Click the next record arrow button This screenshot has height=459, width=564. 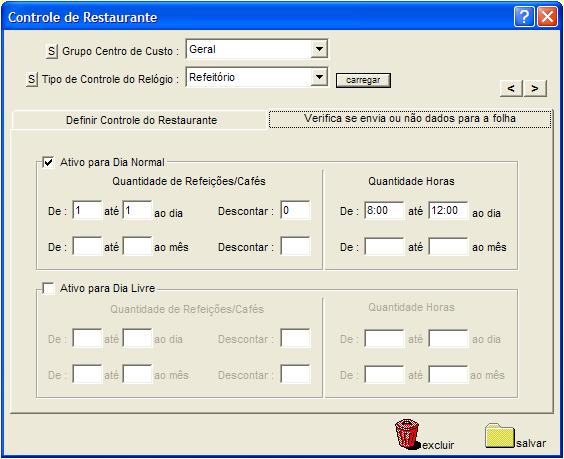tap(535, 88)
